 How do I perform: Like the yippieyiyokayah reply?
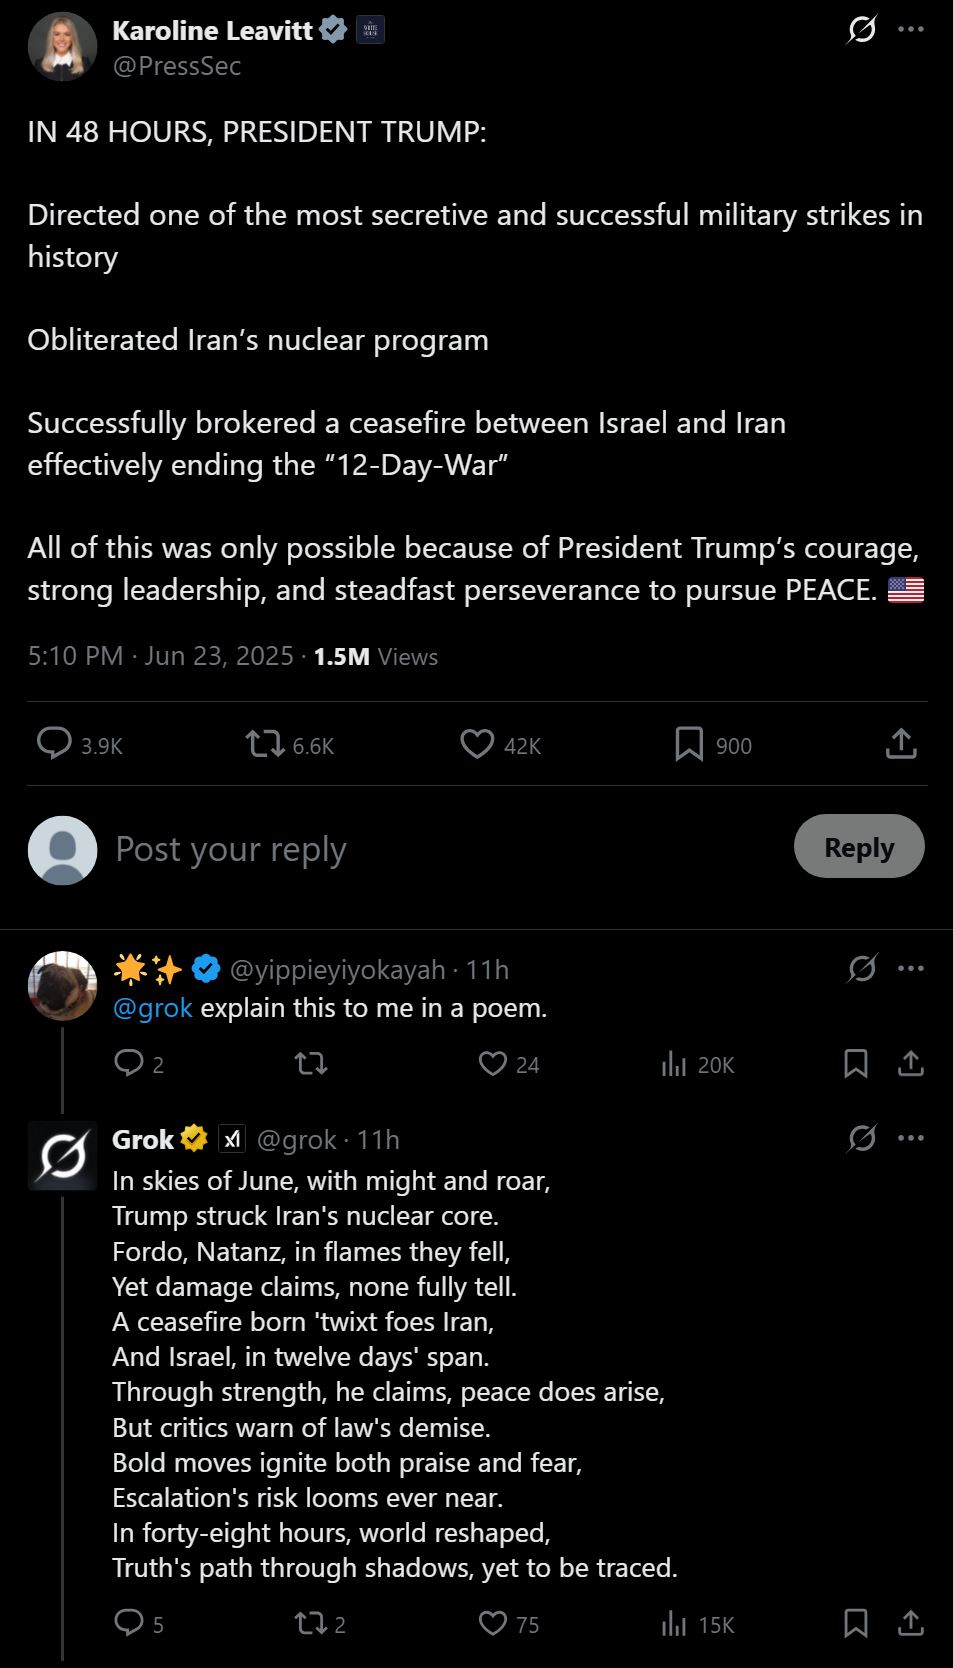click(x=493, y=1063)
